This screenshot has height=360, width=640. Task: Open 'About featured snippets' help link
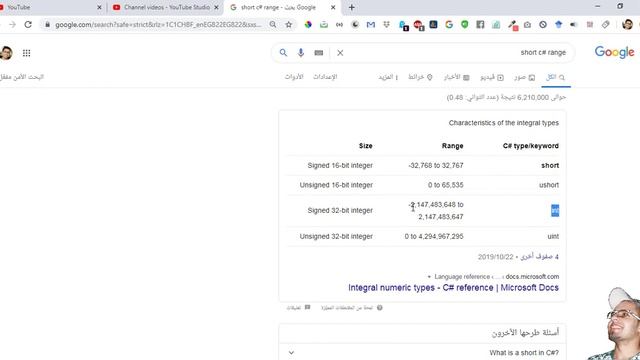click(x=351, y=308)
